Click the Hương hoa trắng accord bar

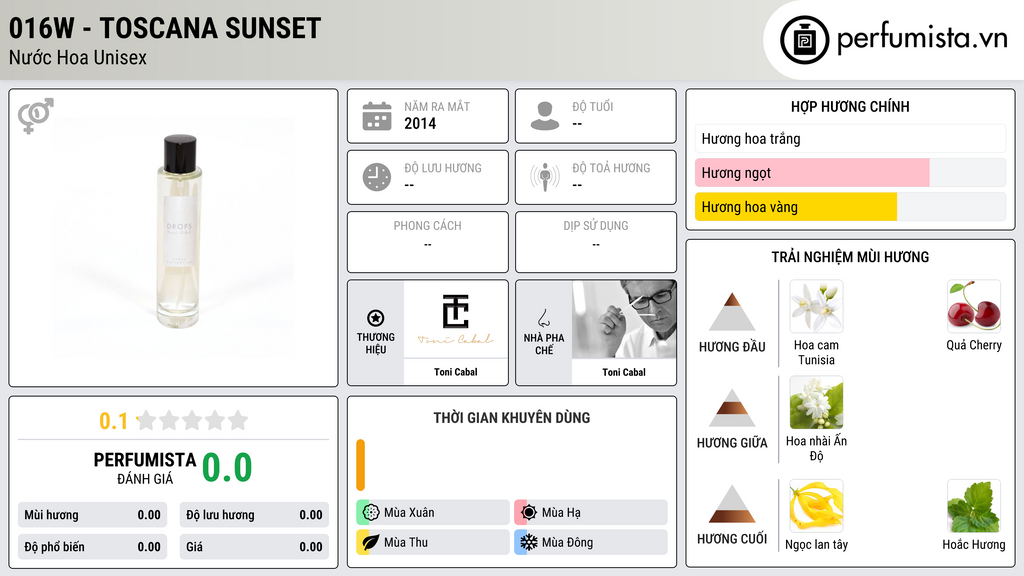coord(850,138)
